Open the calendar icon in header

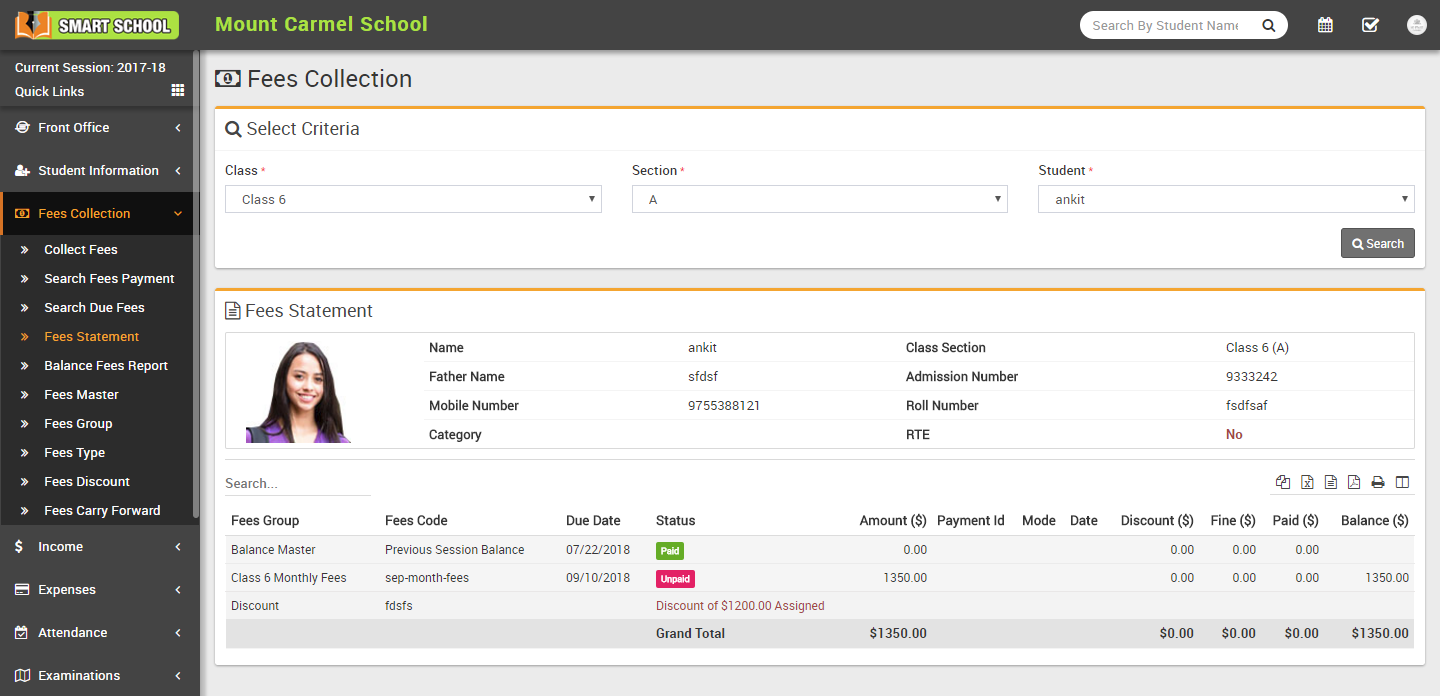point(1325,25)
